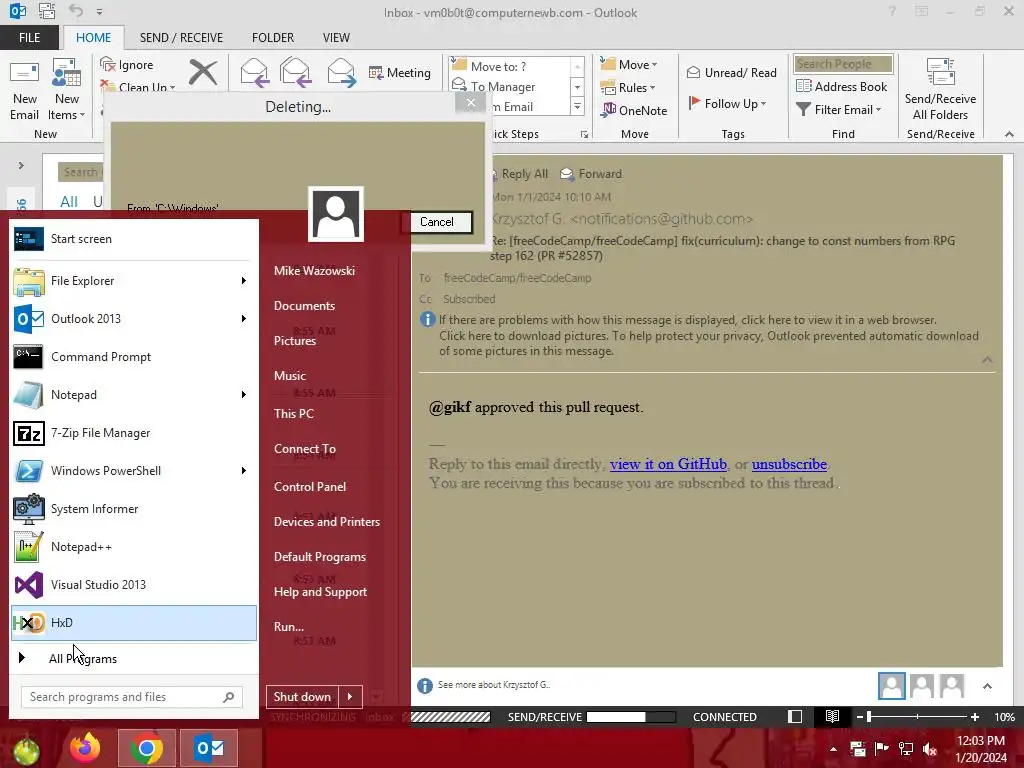Open the Follow Up flag dropdown

tap(728, 103)
